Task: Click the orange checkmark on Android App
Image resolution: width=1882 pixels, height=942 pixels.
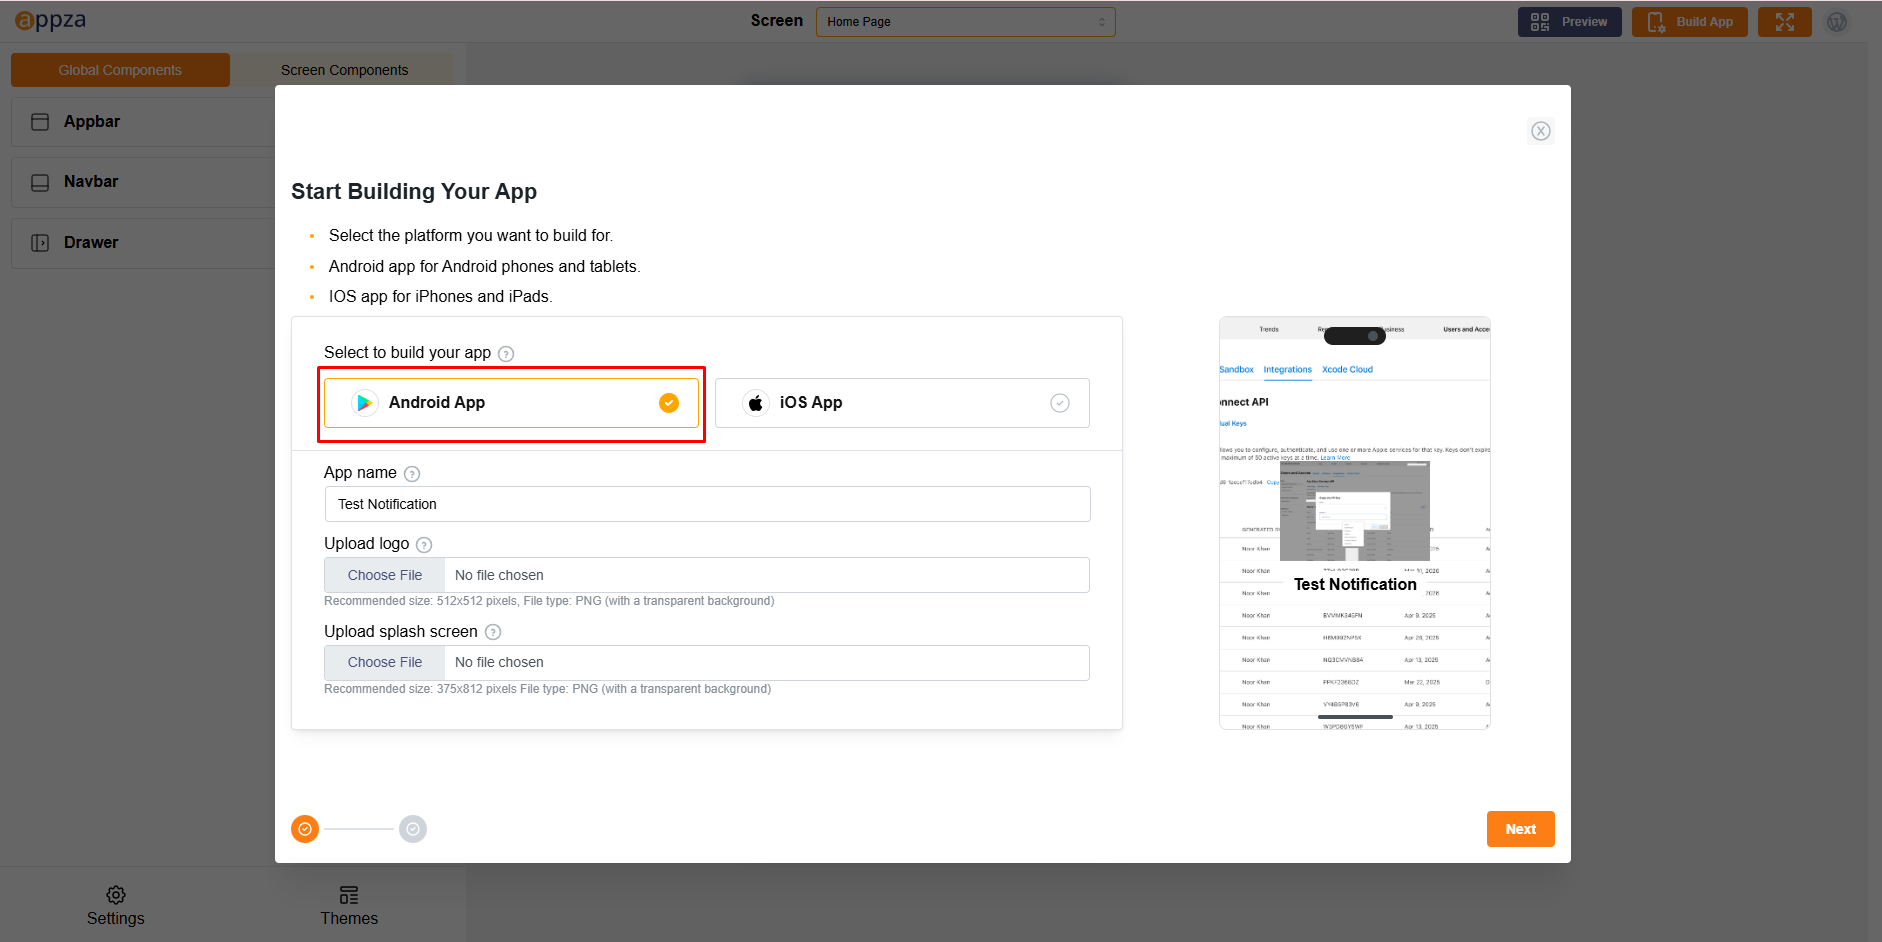Action: (669, 403)
